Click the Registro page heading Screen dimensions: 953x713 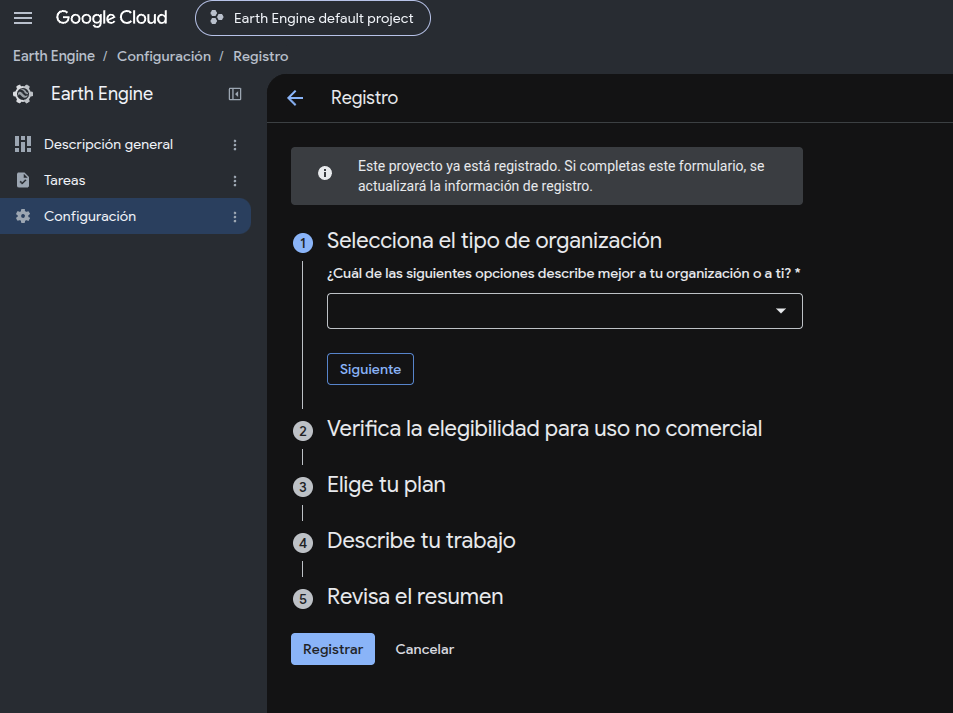click(x=365, y=98)
